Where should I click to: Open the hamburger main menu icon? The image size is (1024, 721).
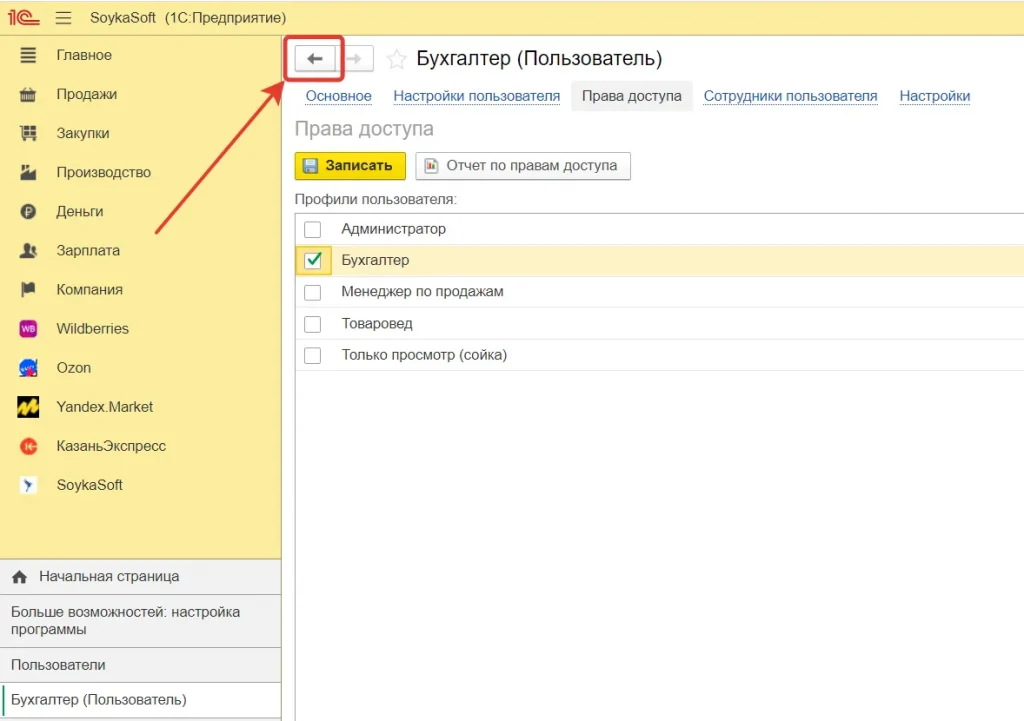tap(64, 18)
